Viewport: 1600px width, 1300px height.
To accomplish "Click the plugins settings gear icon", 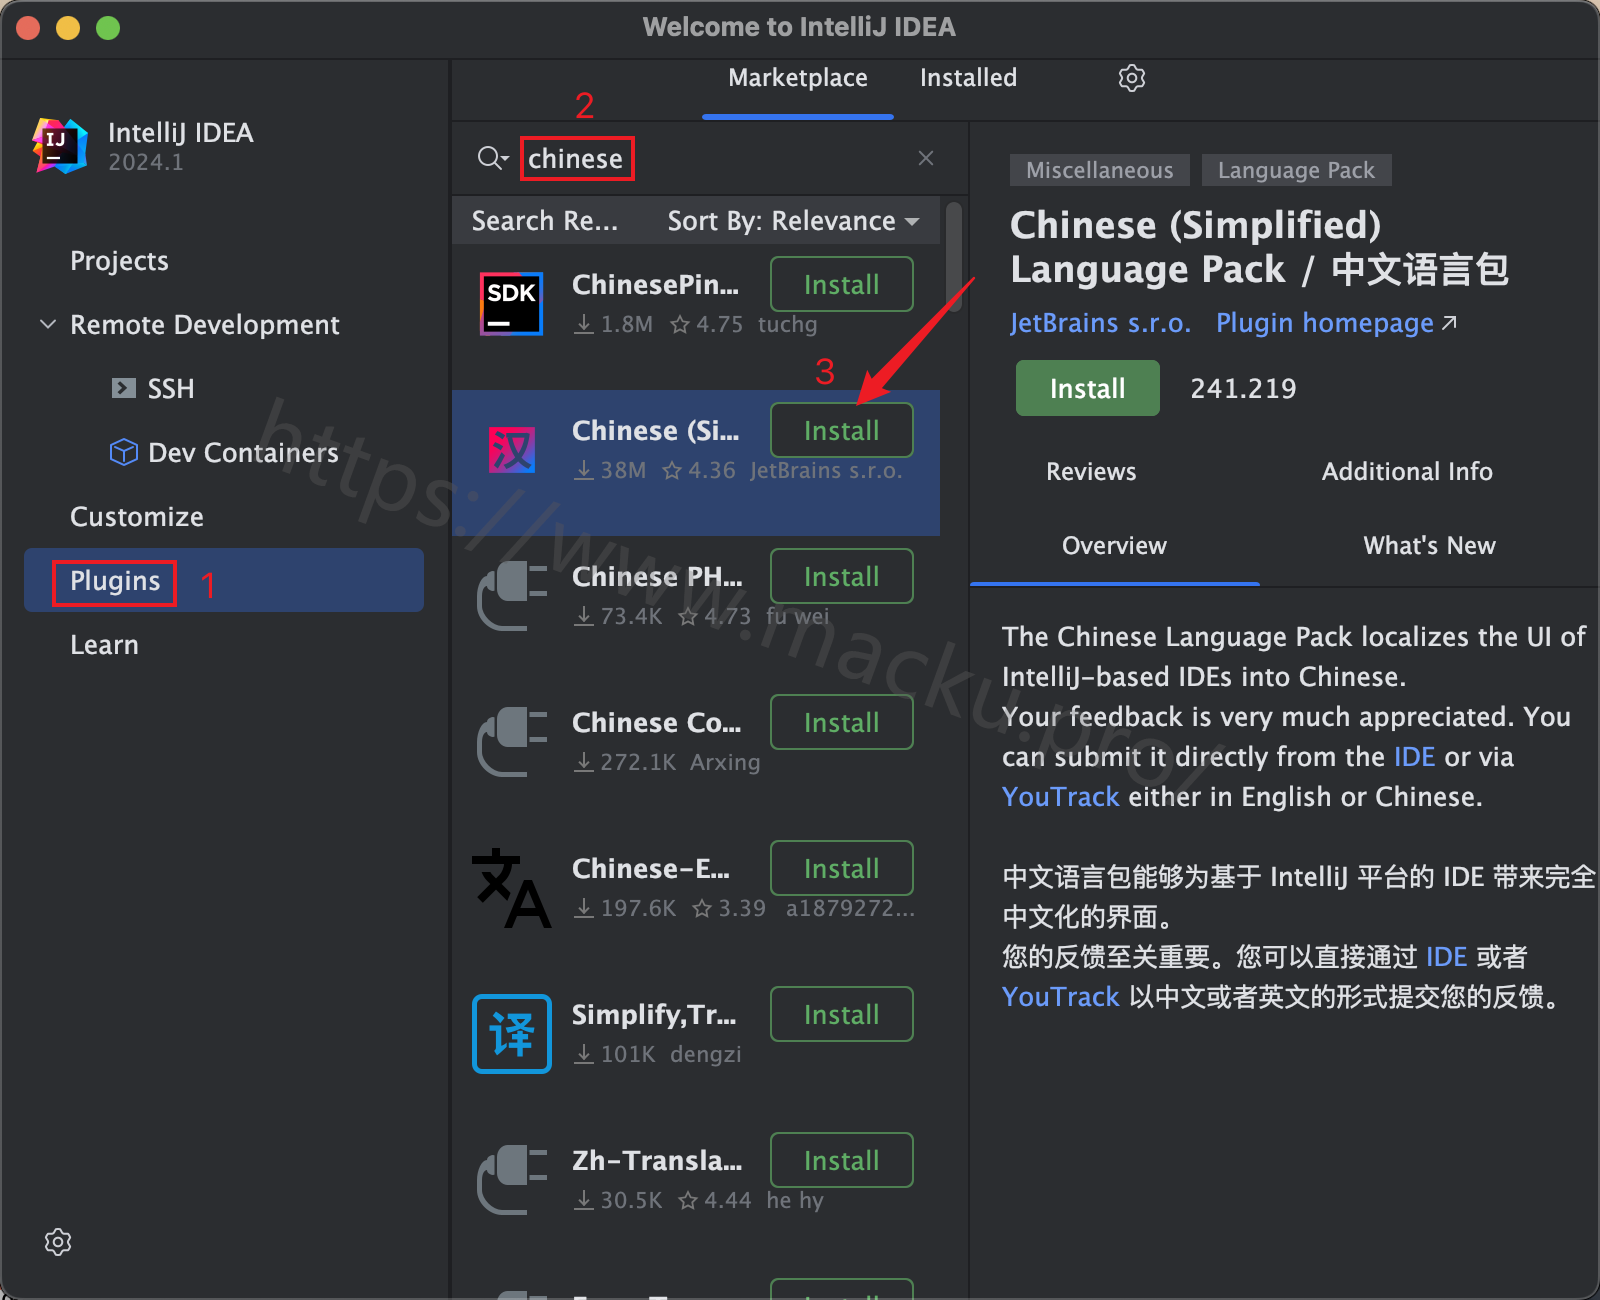I will pos(1131,78).
